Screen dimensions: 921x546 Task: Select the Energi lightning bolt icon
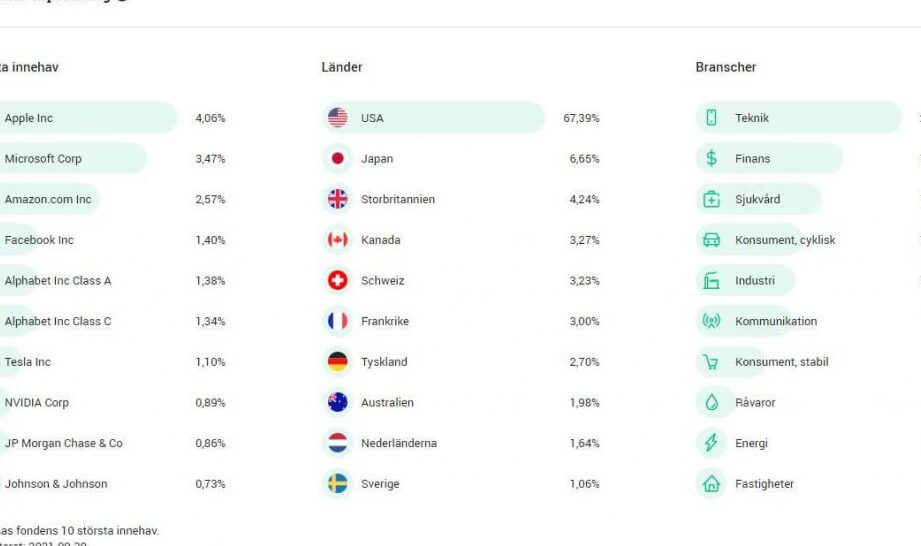coord(711,443)
